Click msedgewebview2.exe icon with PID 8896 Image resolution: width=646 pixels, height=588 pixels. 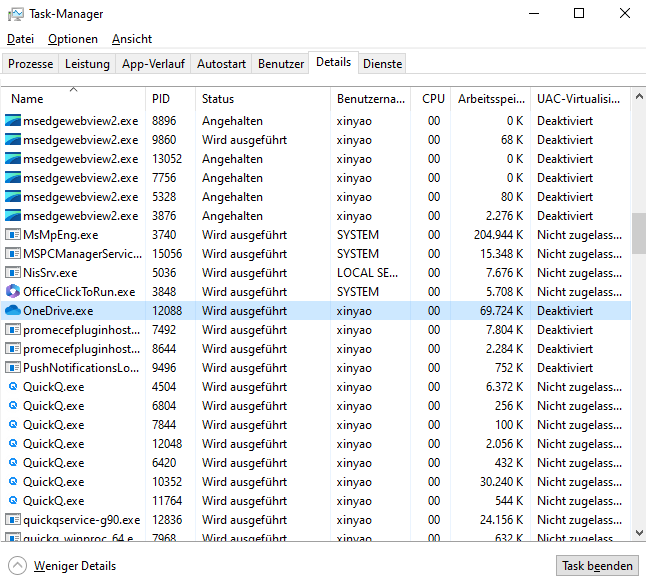pos(13,121)
